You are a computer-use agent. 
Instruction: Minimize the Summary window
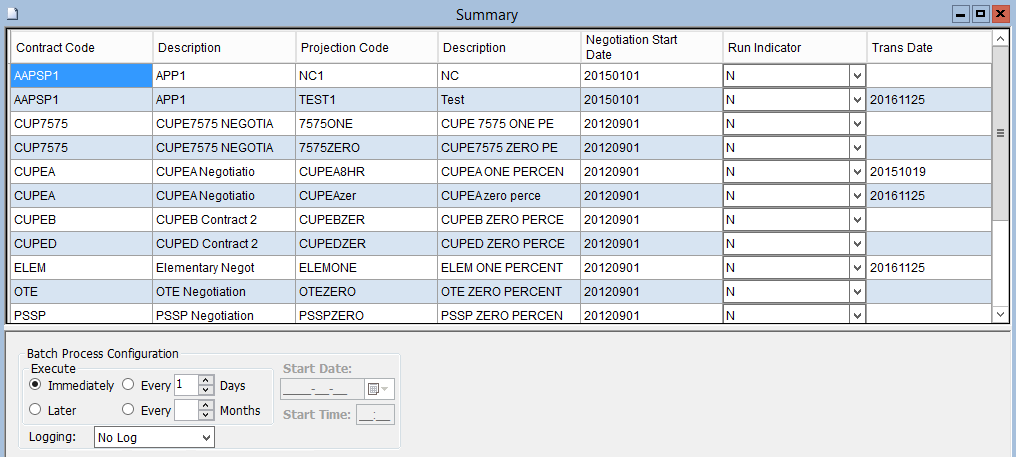point(961,14)
